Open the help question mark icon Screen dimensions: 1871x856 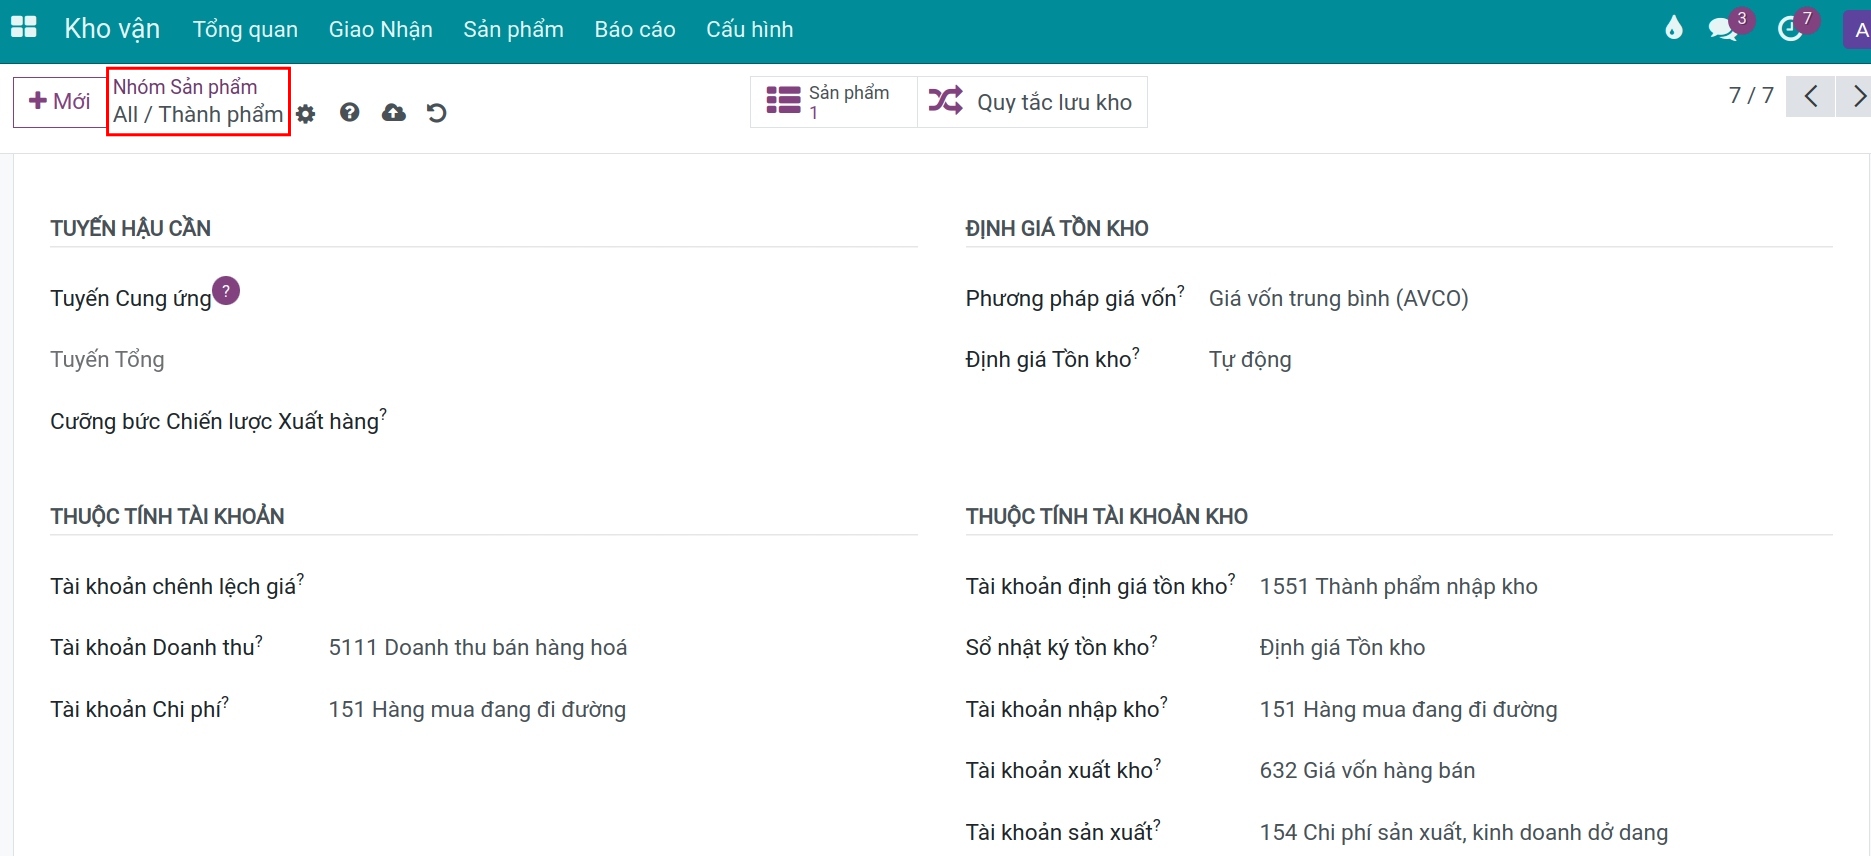click(349, 113)
